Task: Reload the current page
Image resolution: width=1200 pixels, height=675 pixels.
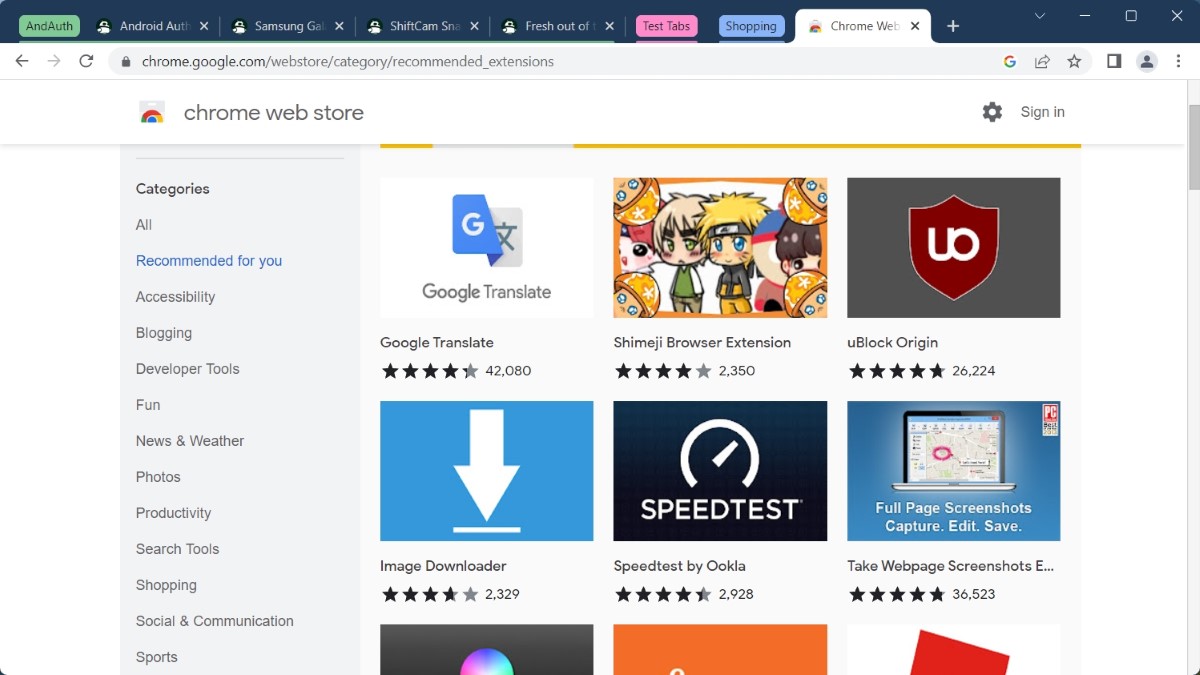Action: coord(86,61)
